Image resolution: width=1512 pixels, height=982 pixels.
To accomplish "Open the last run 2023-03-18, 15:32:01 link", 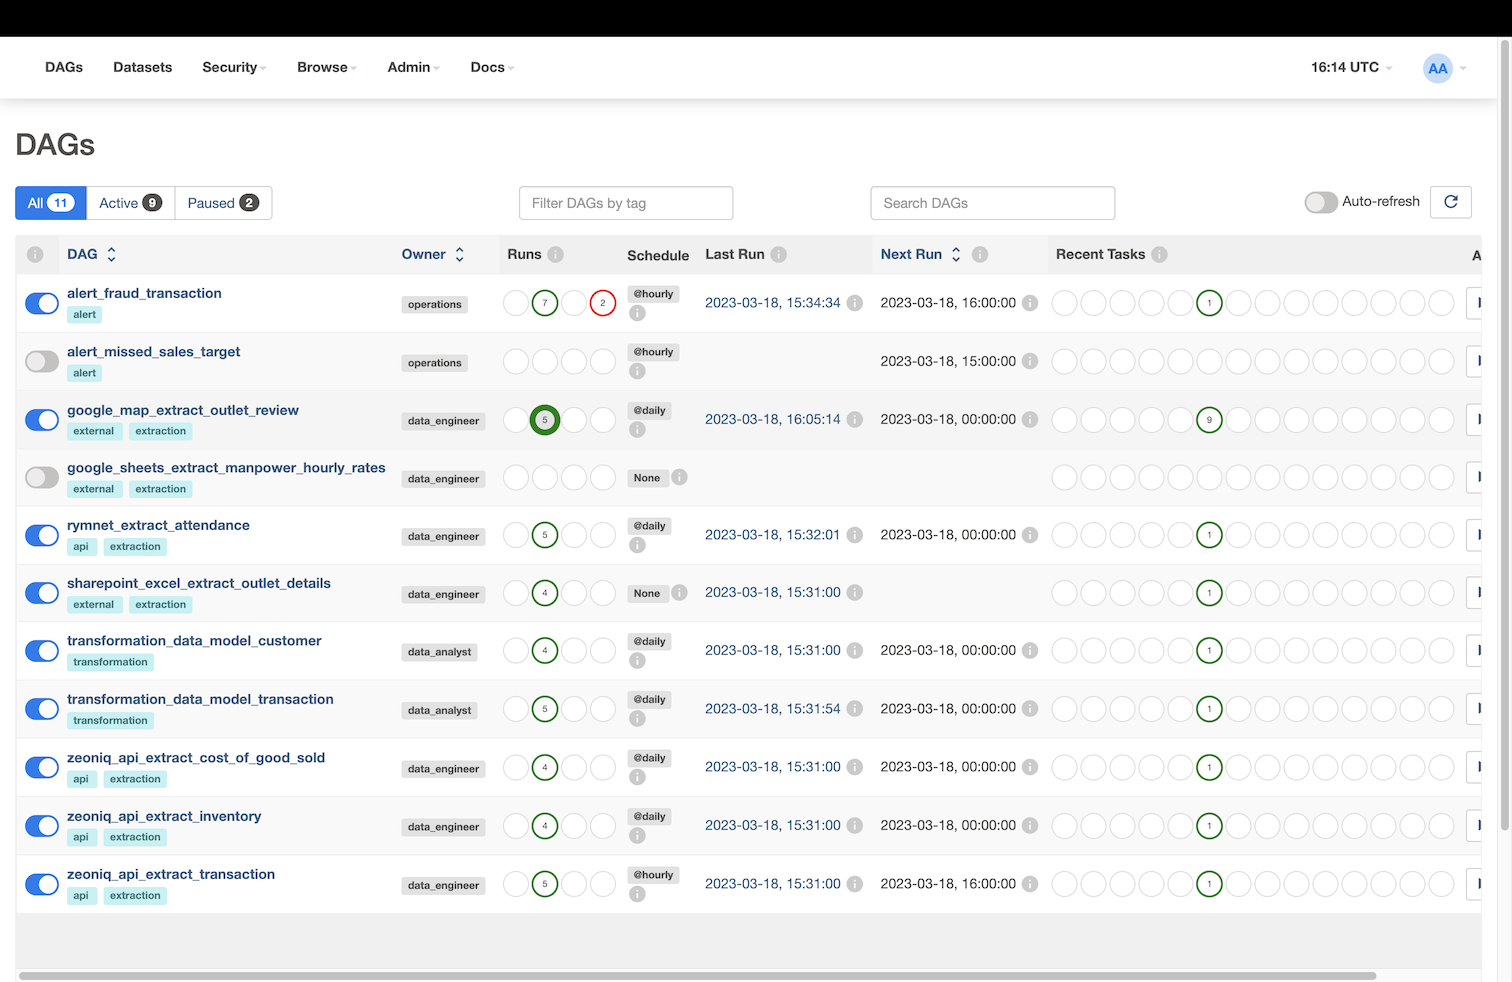I will (x=772, y=535).
